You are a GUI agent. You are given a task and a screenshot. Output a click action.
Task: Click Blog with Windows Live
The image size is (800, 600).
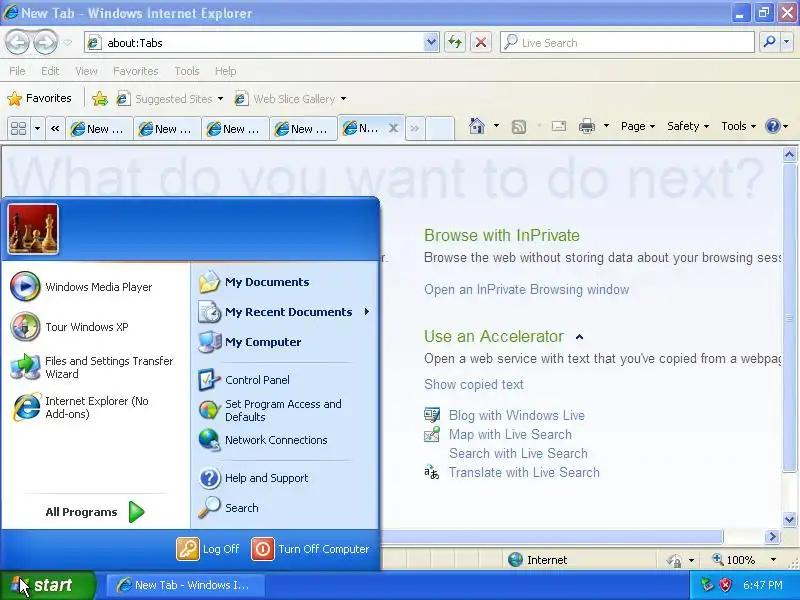coord(516,415)
